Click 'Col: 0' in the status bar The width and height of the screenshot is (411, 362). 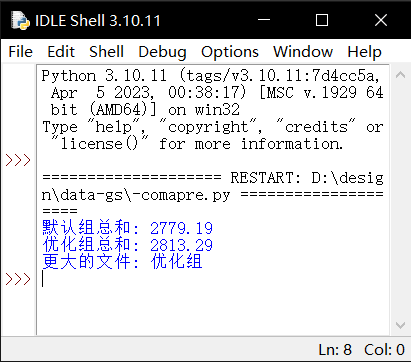pos(384,350)
